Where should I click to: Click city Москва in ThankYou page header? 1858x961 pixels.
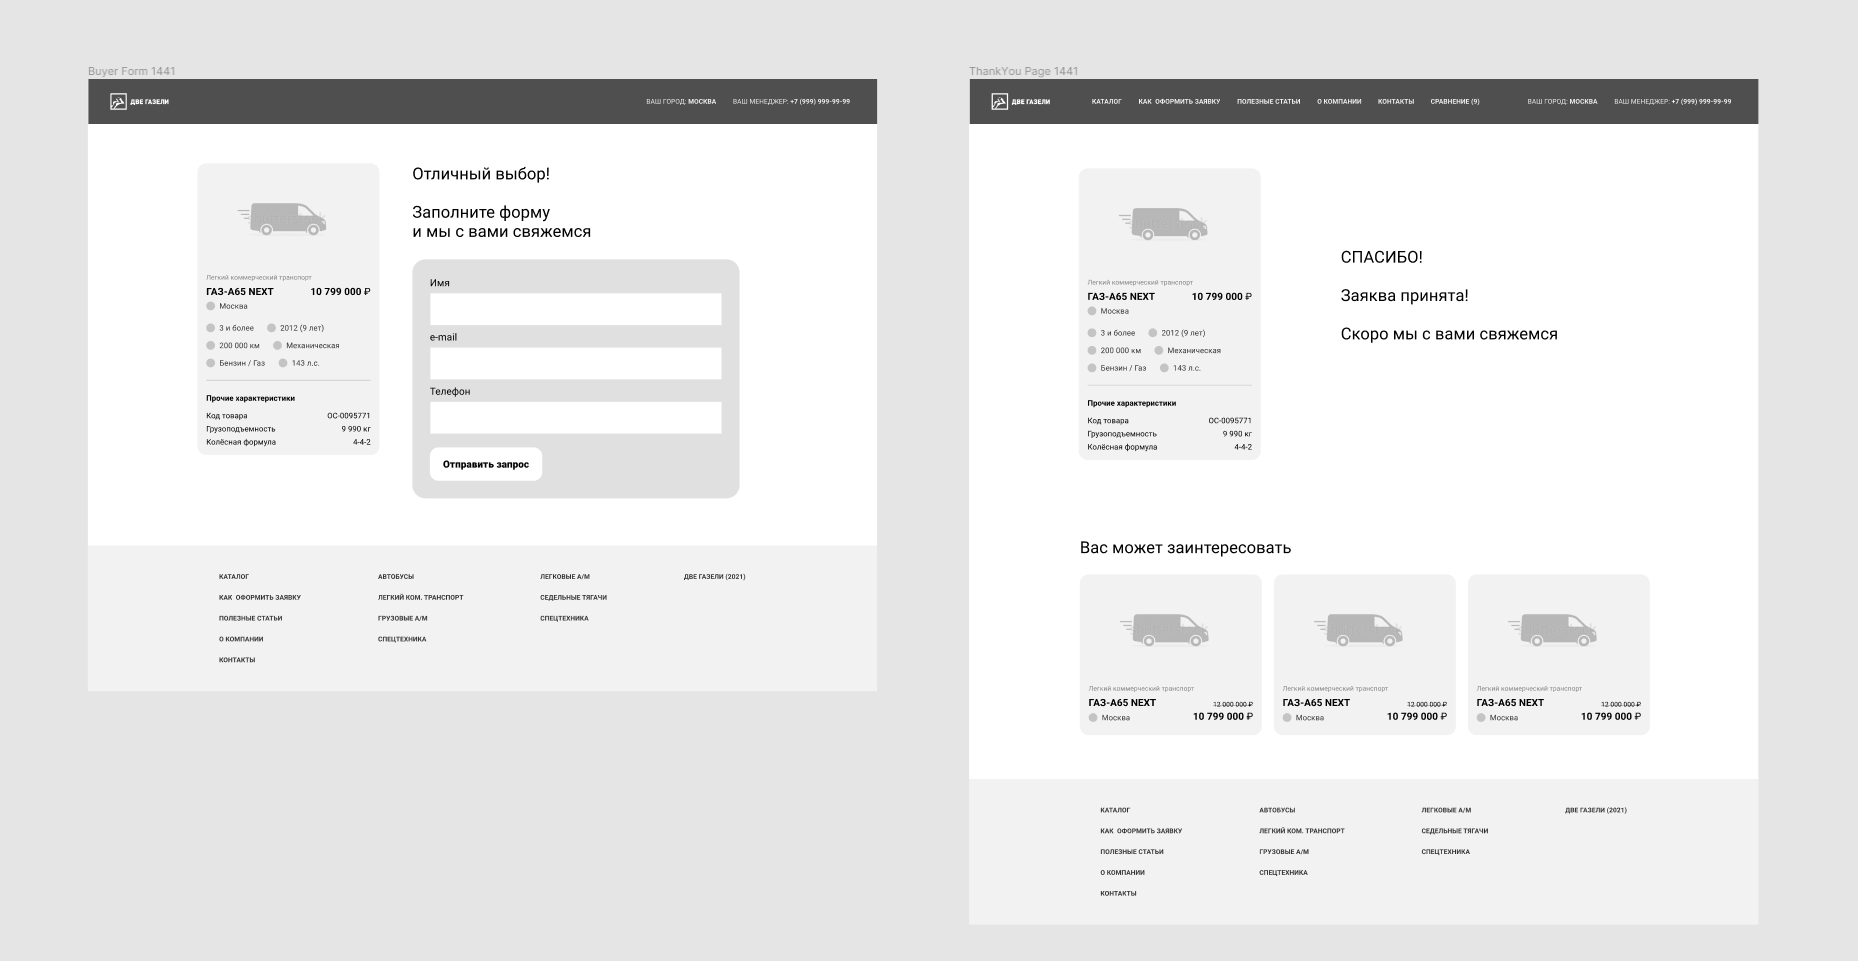[x=1583, y=102]
